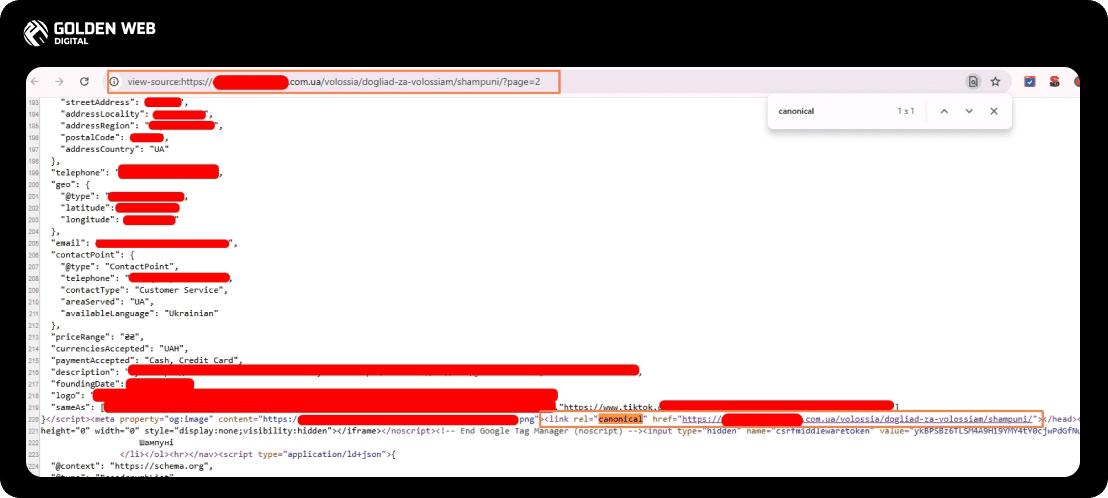Click the Golden Web Digital logo
The image size is (1108, 498).
click(x=89, y=32)
